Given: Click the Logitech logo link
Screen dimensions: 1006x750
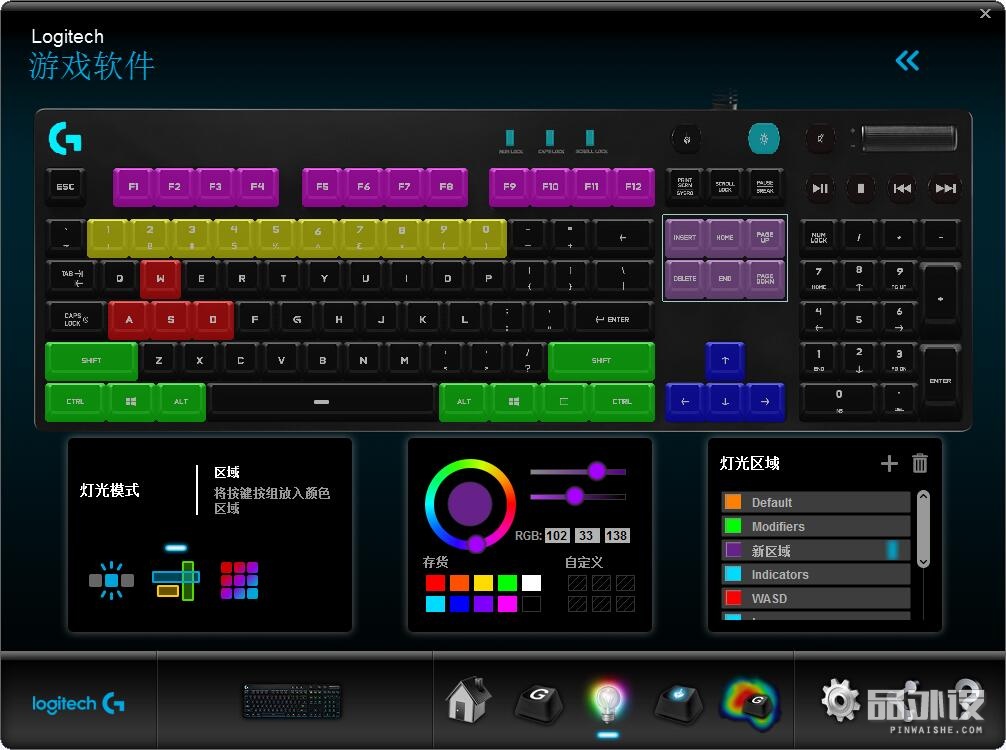Looking at the screenshot, I should (78, 704).
